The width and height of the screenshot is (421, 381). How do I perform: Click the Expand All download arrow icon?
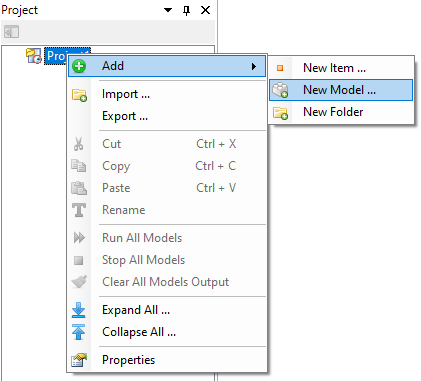pos(79,310)
